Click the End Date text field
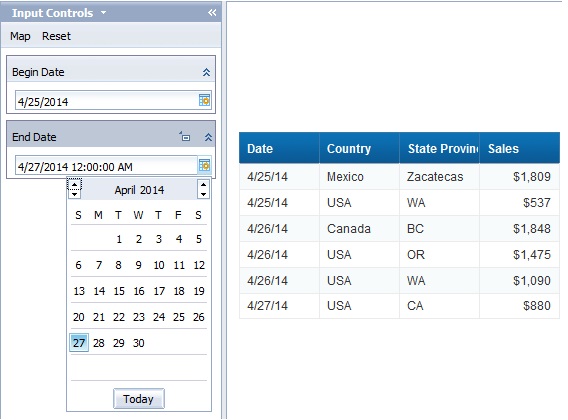The width and height of the screenshot is (568, 420). click(x=106, y=166)
